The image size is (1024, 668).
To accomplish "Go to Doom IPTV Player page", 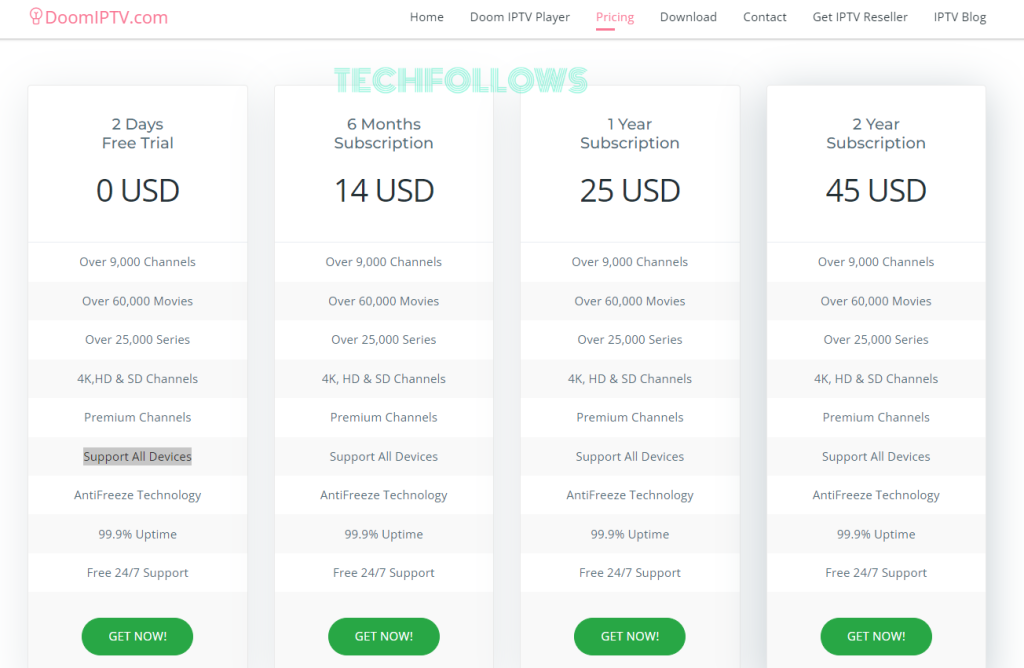I will 520,17.
